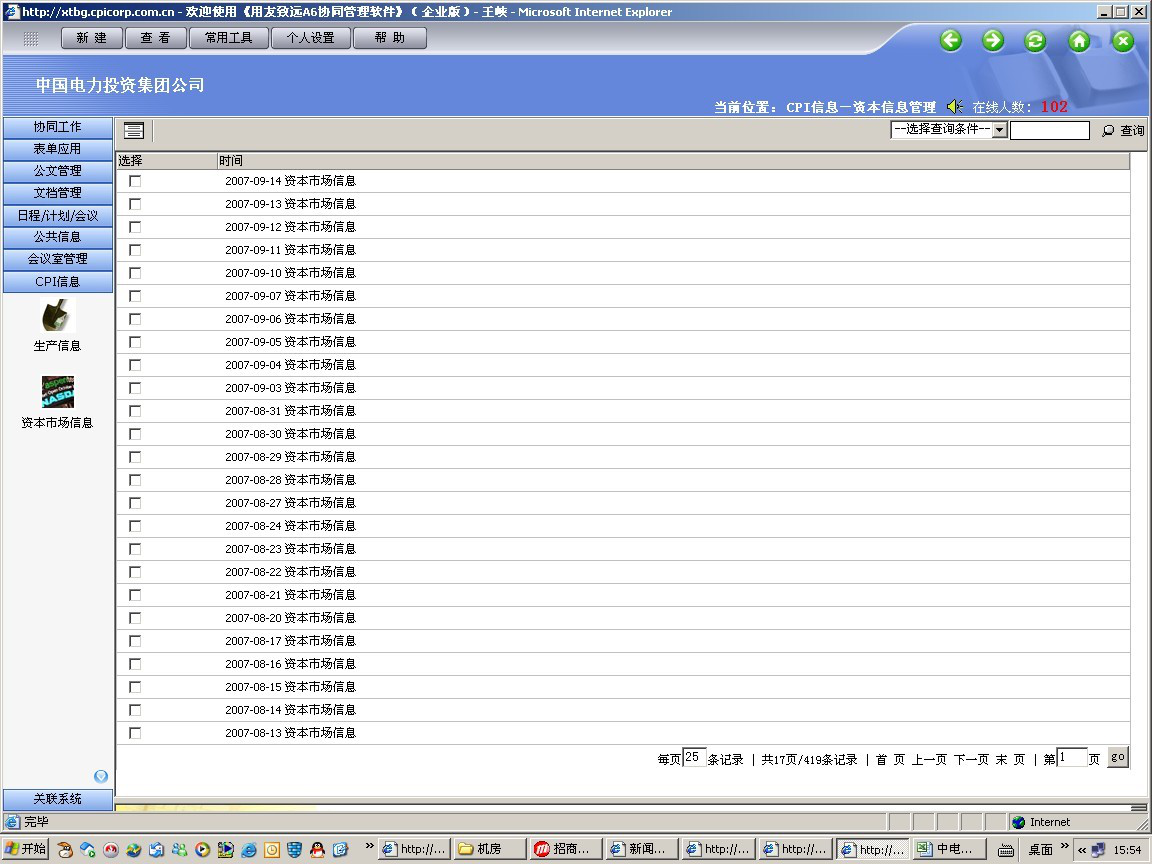Tick the checkbox beside 2007-08-31 record
The height and width of the screenshot is (864, 1152).
pyautogui.click(x=135, y=411)
